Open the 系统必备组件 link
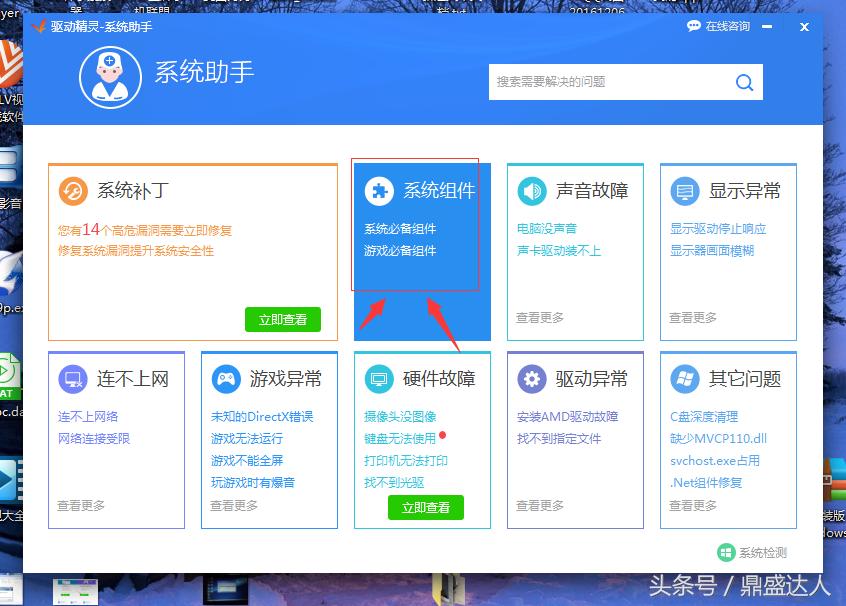The width and height of the screenshot is (846, 606). 398,228
